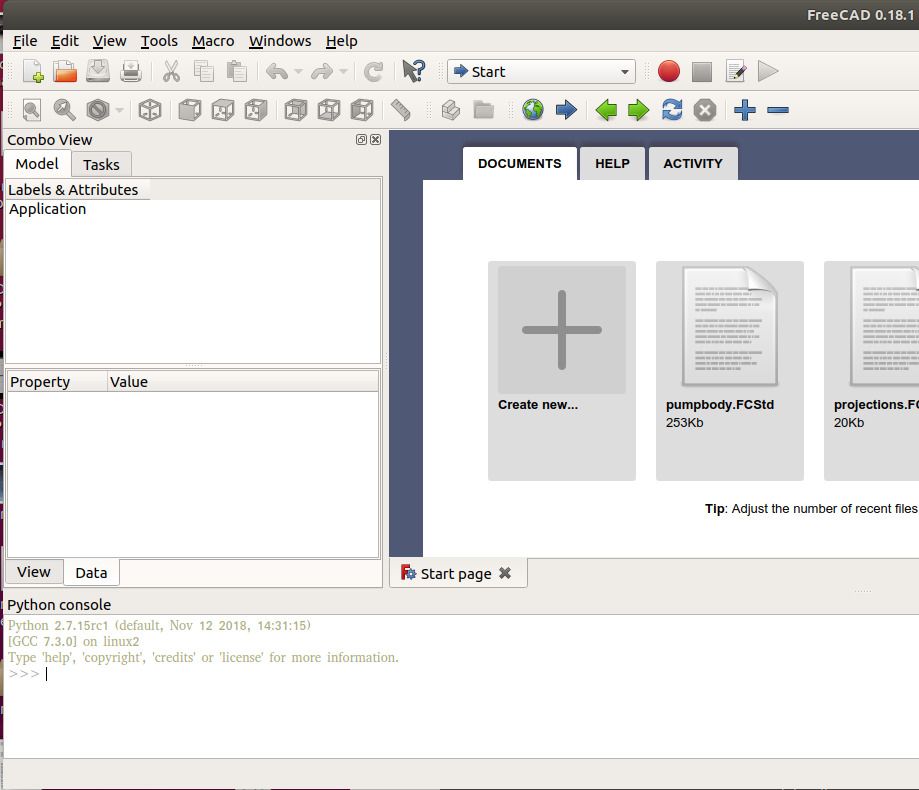
Task: Switch to the bottom view cube
Action: coord(329,110)
